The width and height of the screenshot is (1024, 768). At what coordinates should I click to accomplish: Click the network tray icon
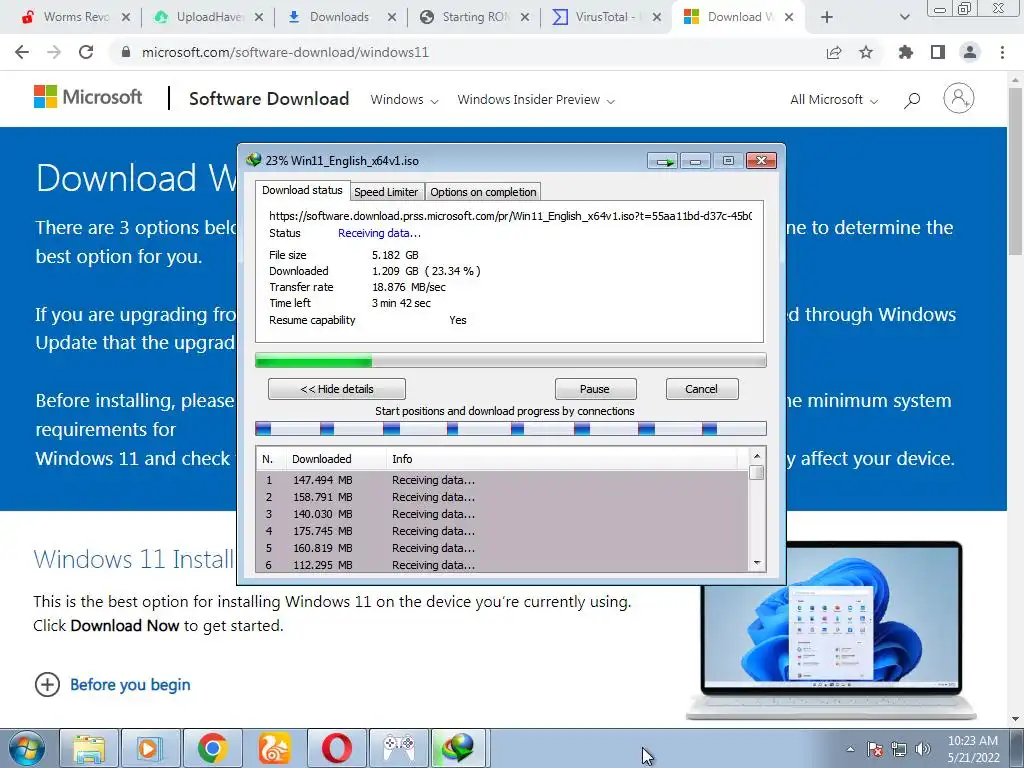point(899,749)
